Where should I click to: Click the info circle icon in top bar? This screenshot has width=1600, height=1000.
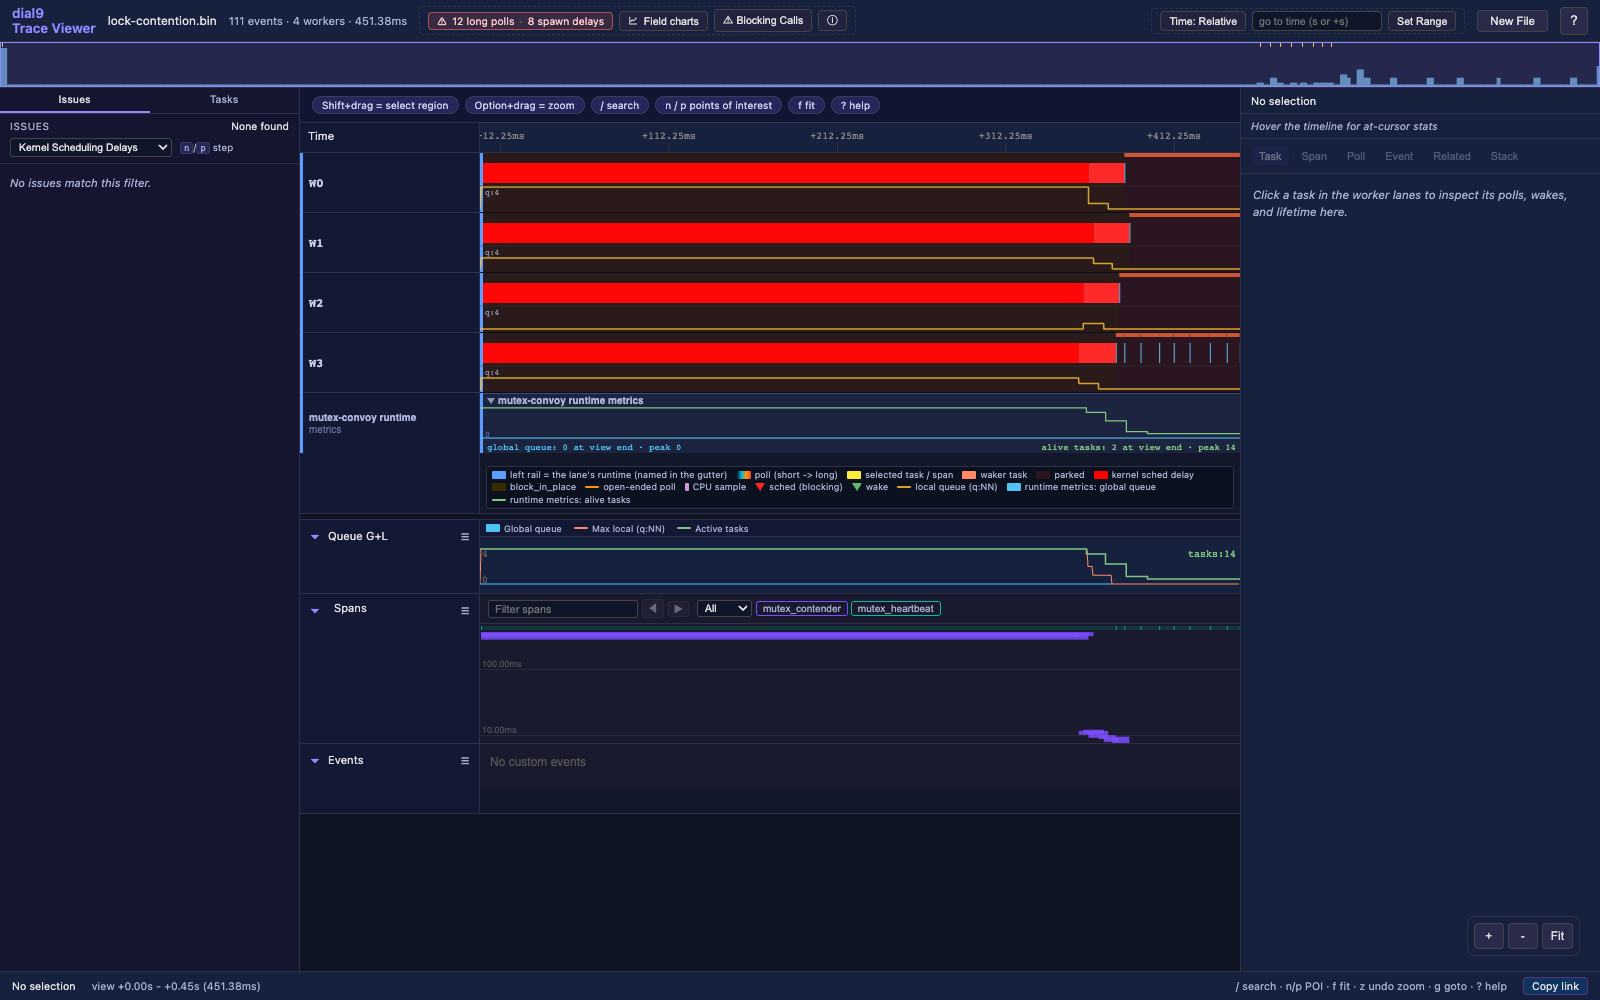coord(832,21)
